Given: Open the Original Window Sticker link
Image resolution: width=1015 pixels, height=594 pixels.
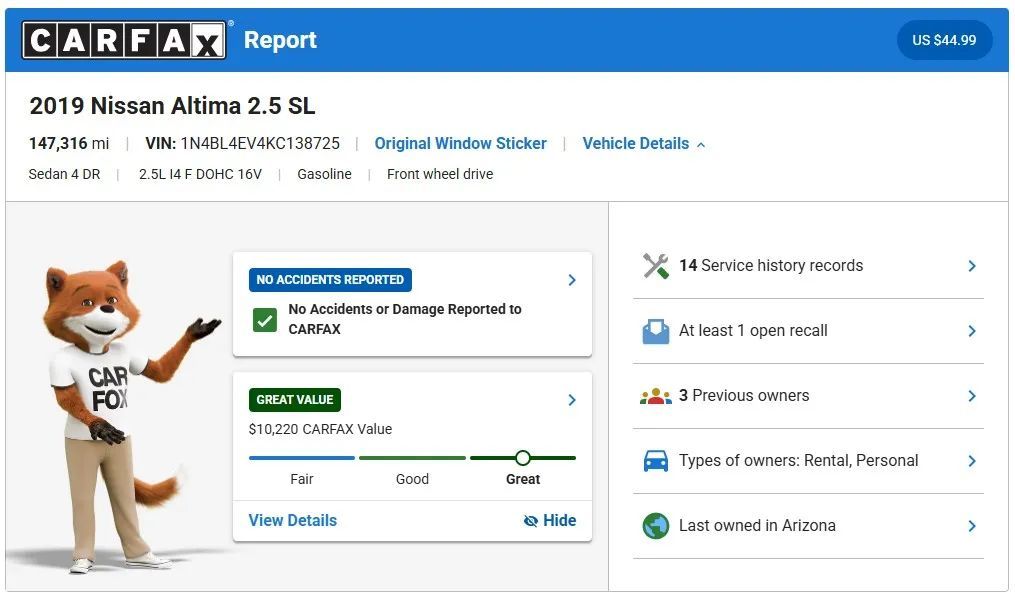Looking at the screenshot, I should [460, 143].
